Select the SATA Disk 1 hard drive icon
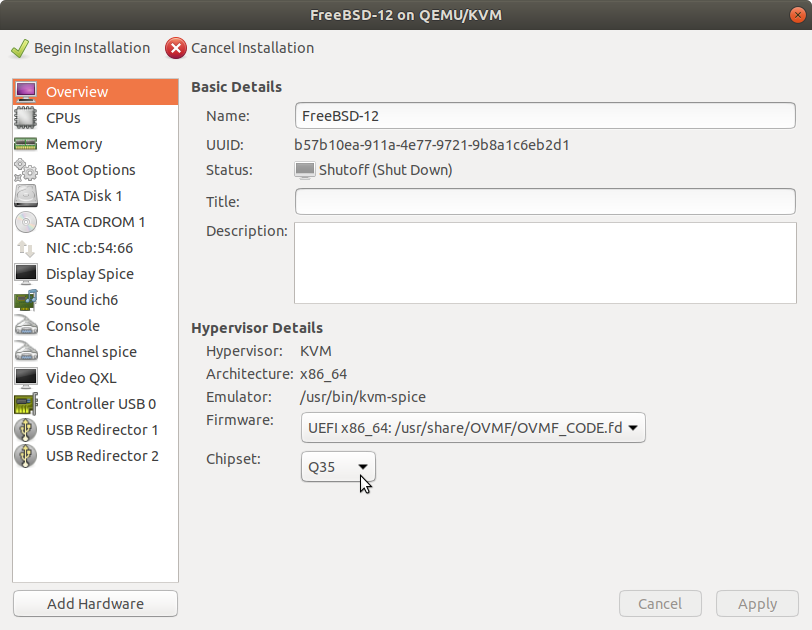812x630 pixels. tap(26, 196)
